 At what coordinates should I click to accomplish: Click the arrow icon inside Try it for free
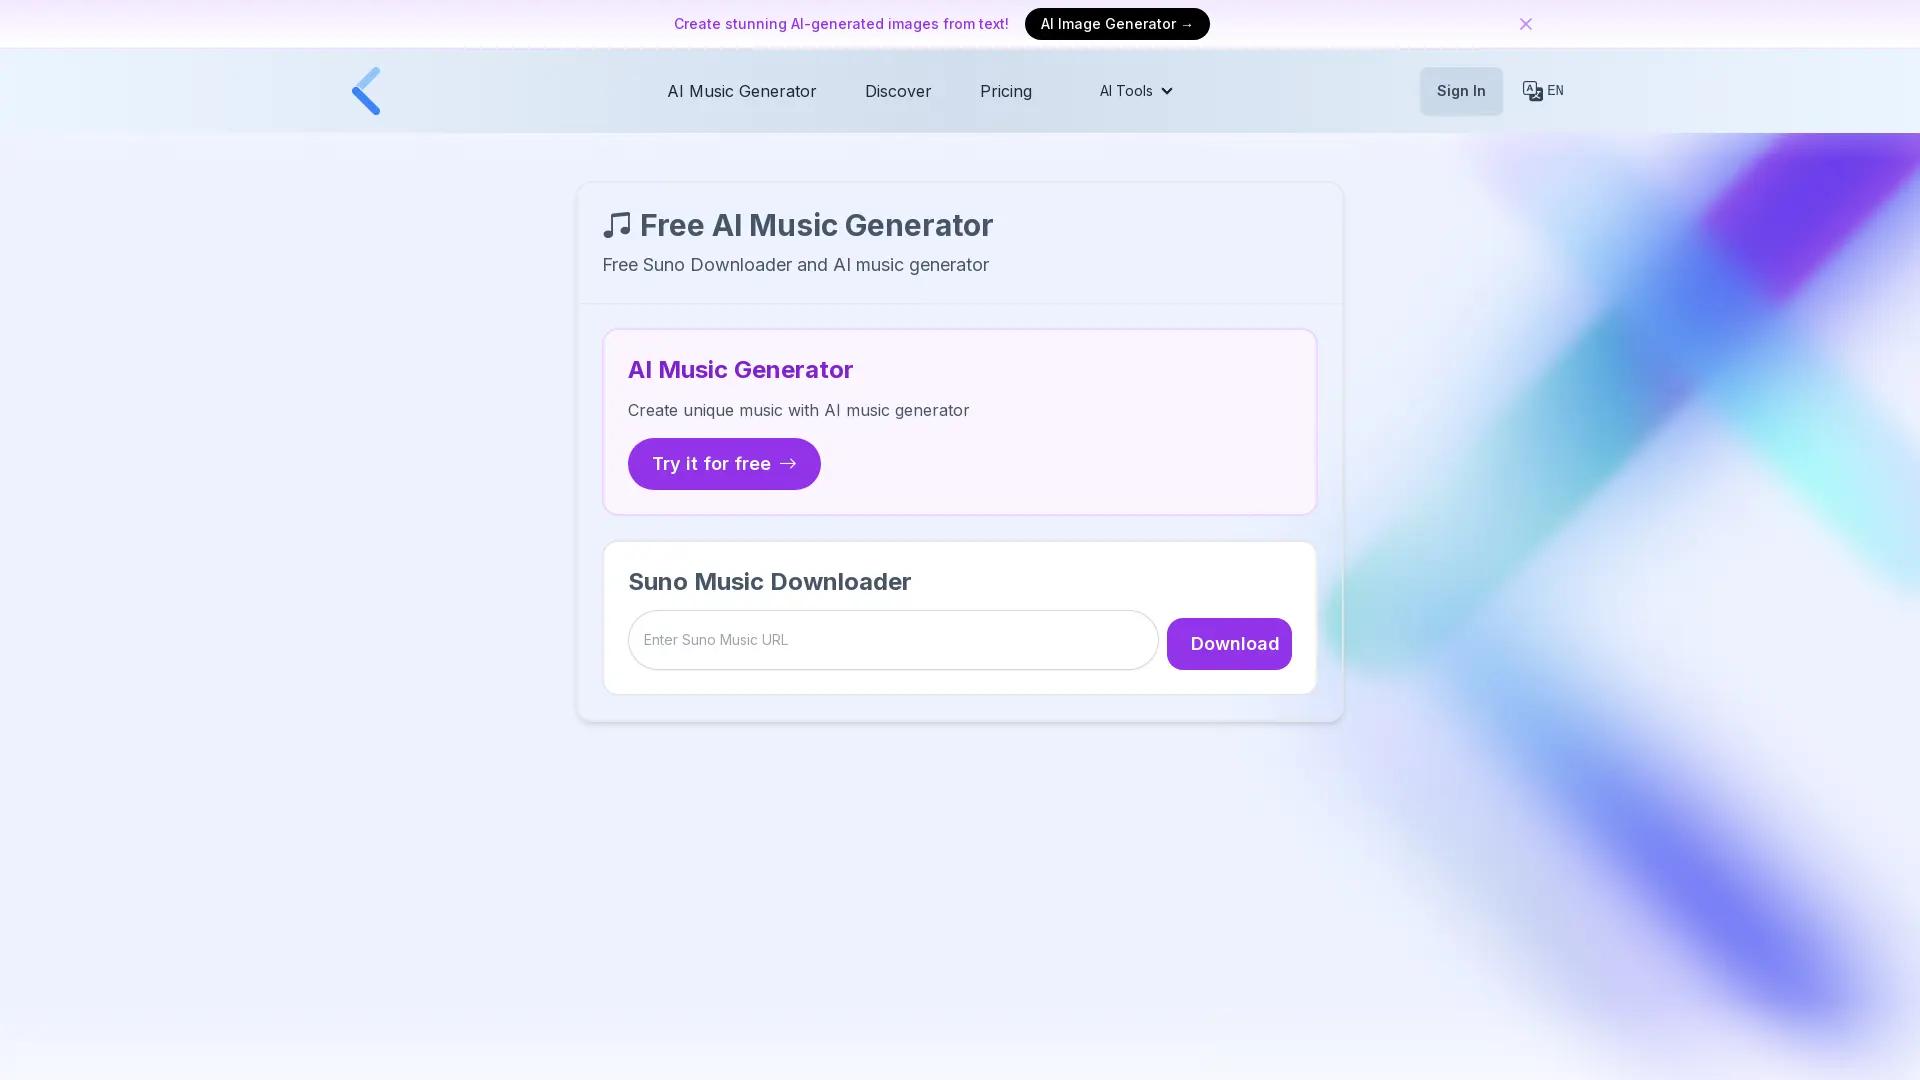click(x=789, y=463)
